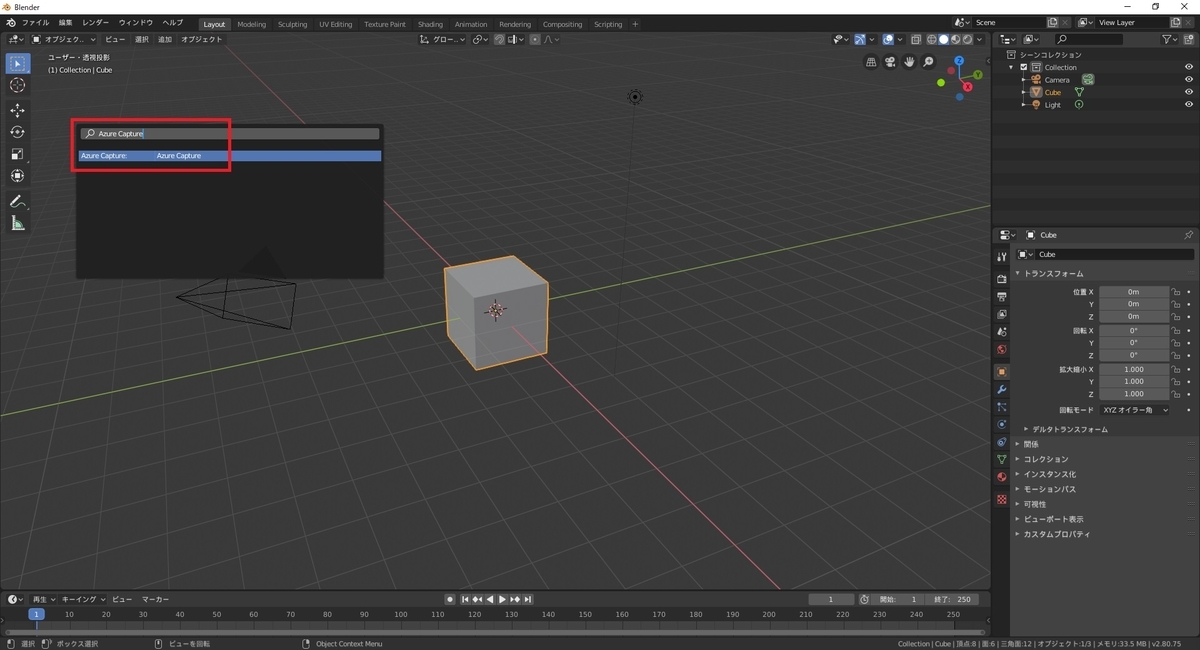Open the World properties tab
The height and width of the screenshot is (650, 1200).
tap(1001, 349)
